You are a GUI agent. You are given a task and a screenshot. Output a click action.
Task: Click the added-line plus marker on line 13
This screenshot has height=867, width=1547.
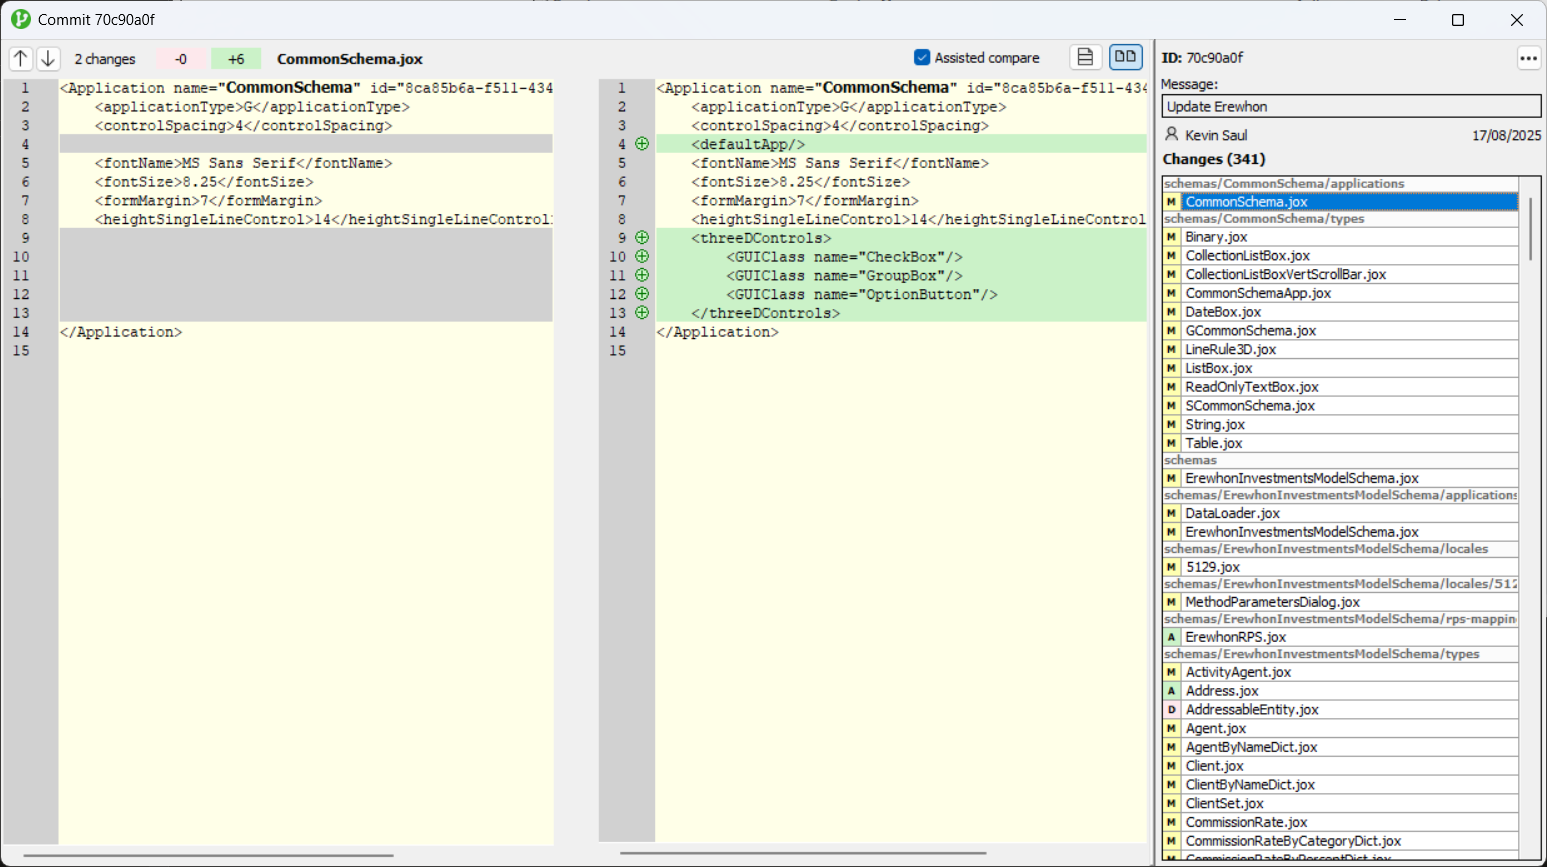coord(642,313)
